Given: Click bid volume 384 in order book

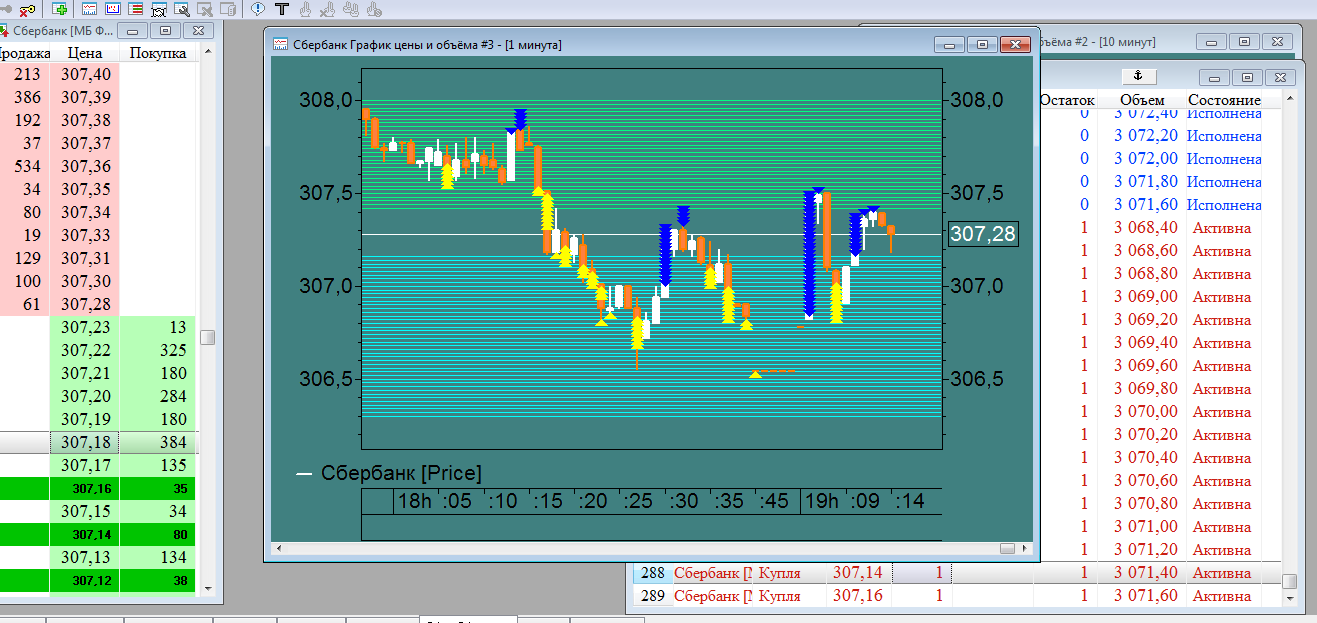Looking at the screenshot, I should [158, 442].
